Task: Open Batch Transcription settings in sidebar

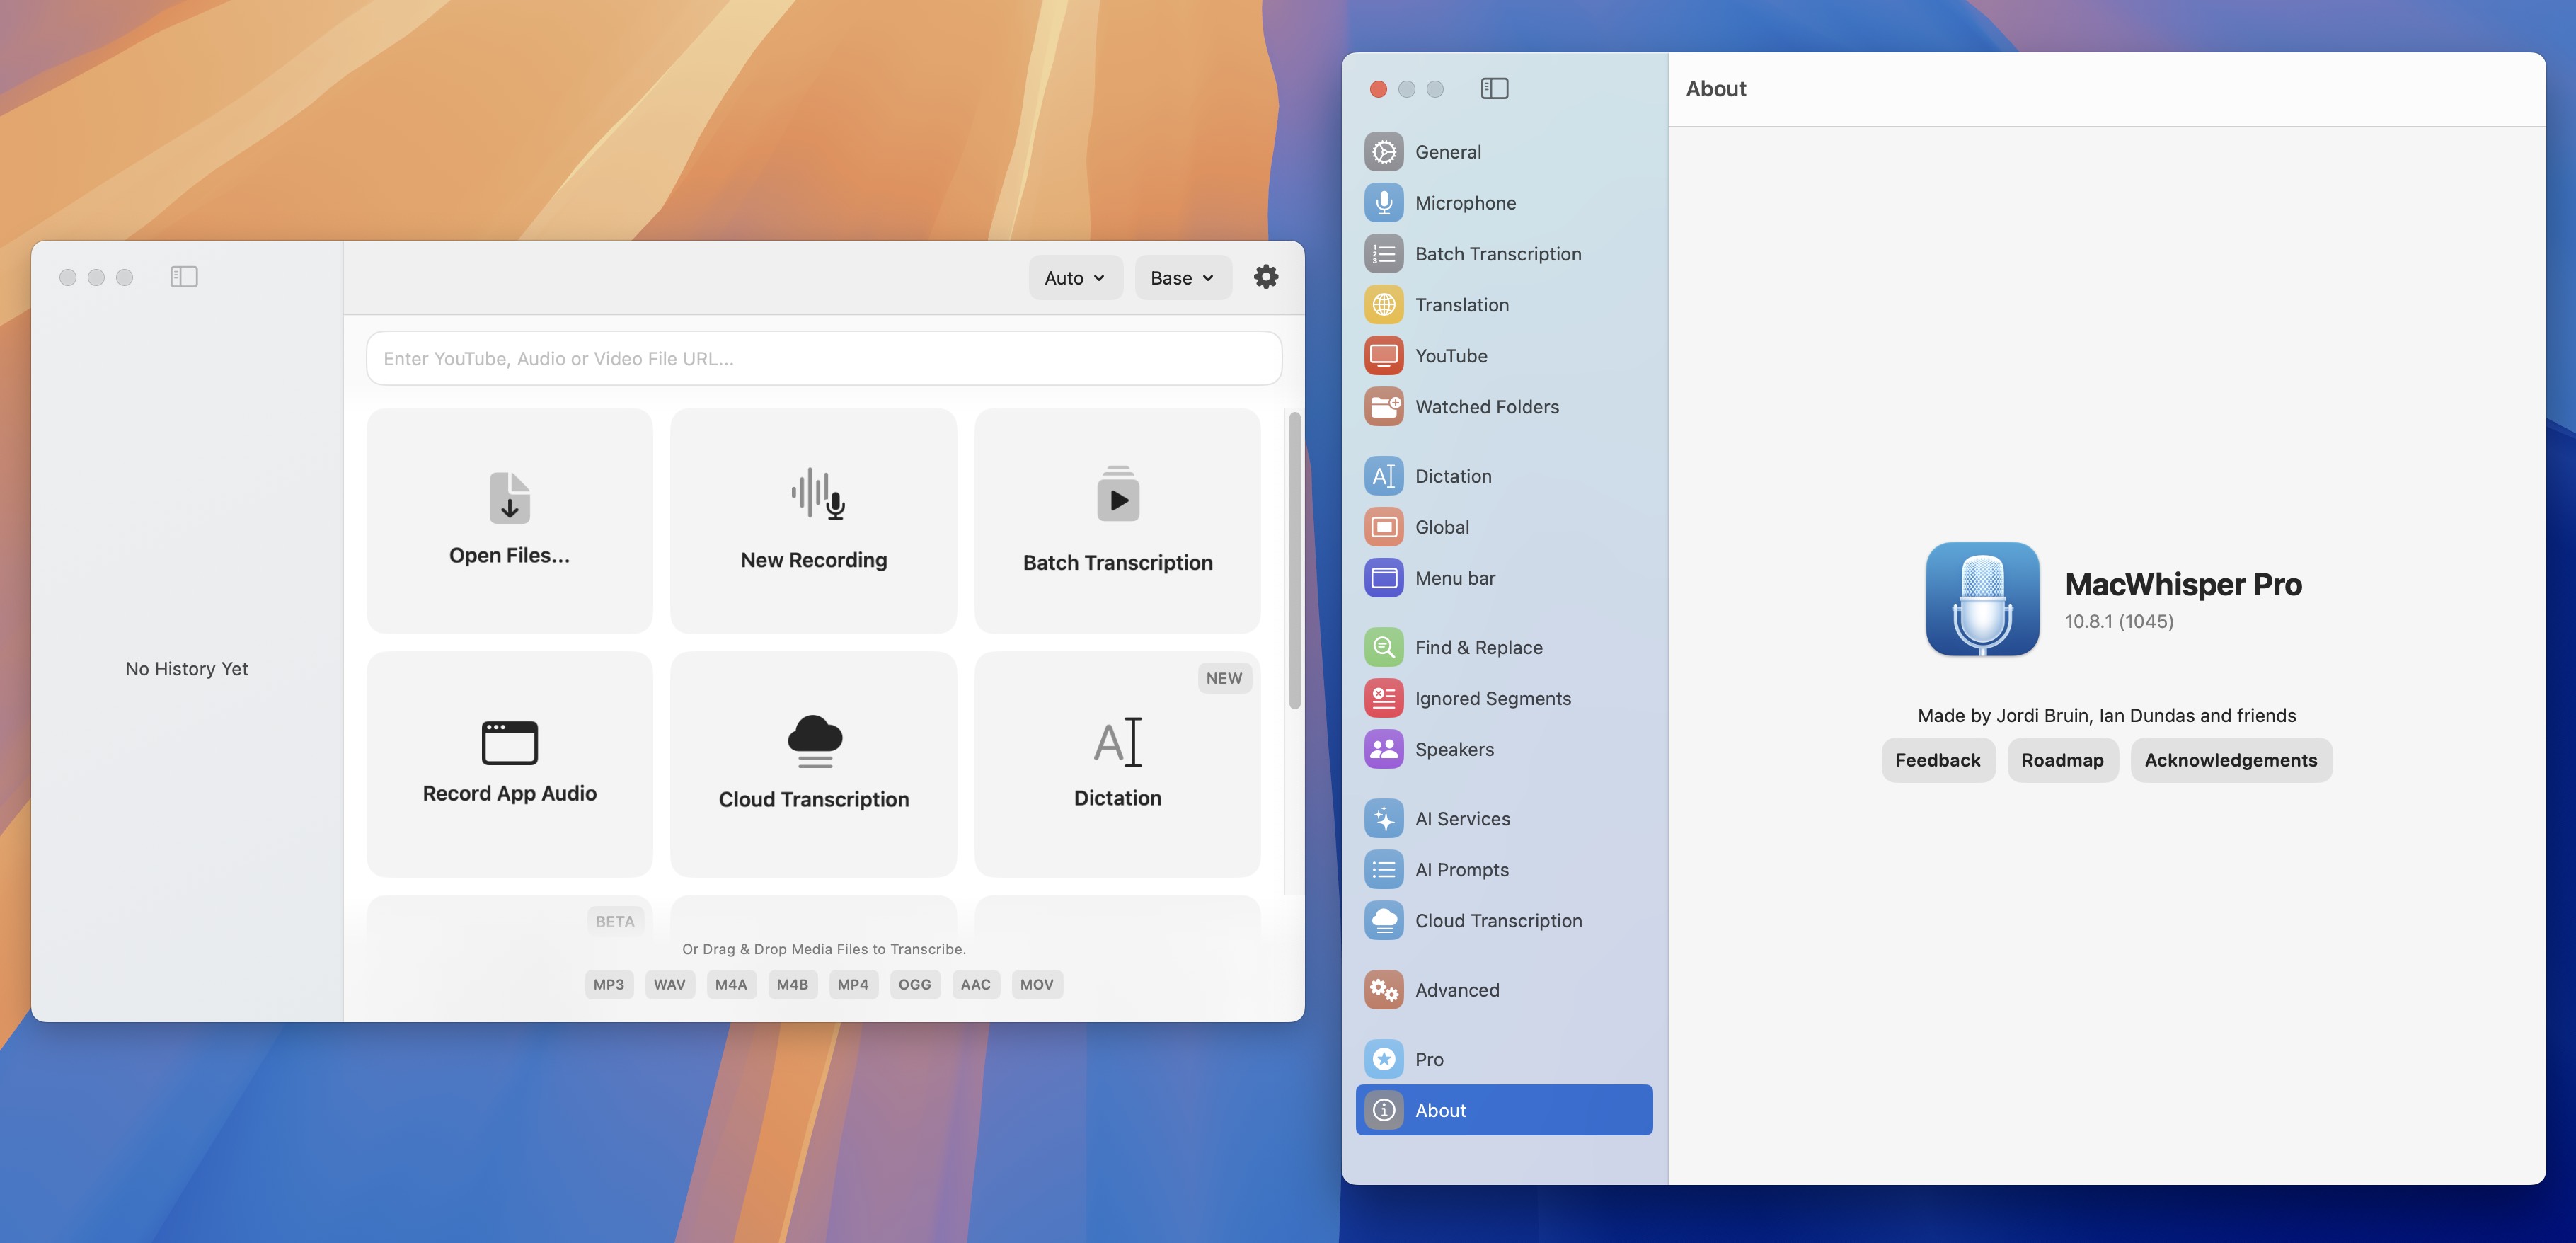Action: pos(1504,254)
